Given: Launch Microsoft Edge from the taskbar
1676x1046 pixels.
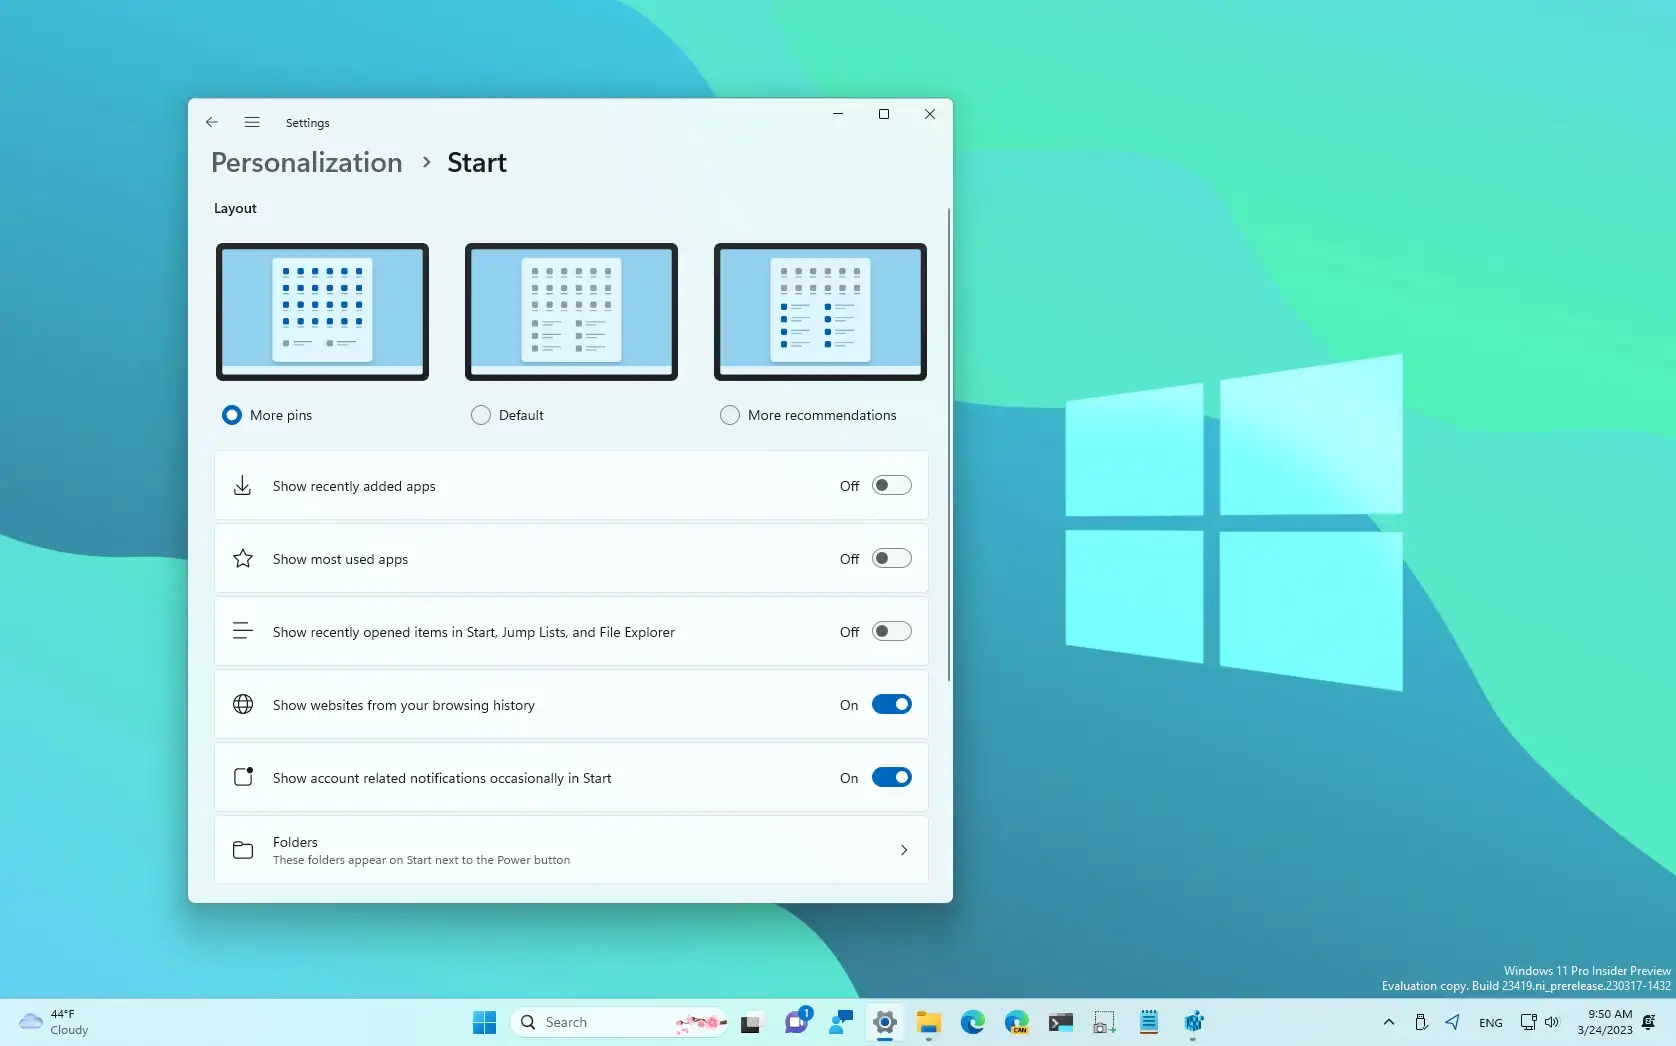Looking at the screenshot, I should click(973, 1022).
